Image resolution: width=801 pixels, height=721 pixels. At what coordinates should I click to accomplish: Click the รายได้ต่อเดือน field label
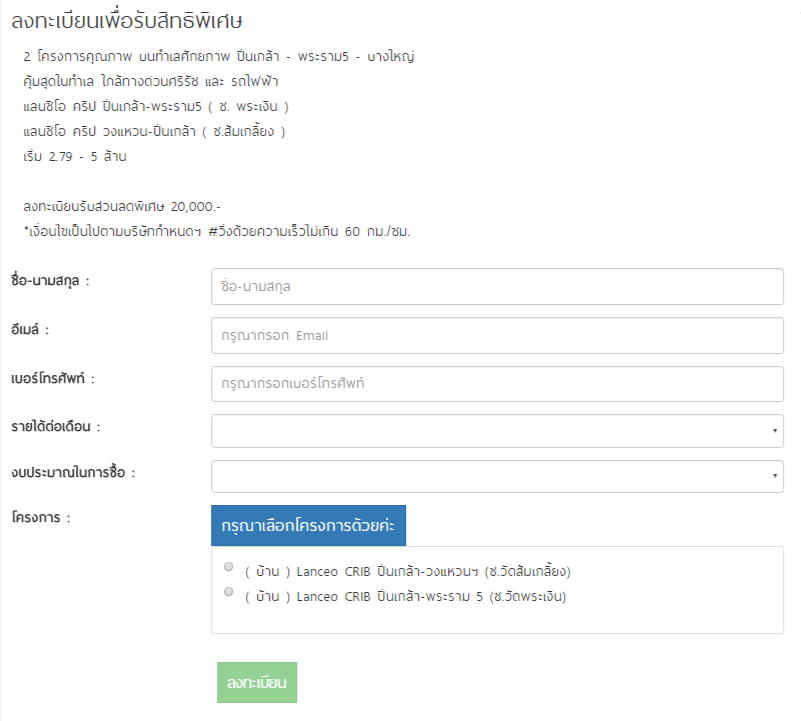56,427
